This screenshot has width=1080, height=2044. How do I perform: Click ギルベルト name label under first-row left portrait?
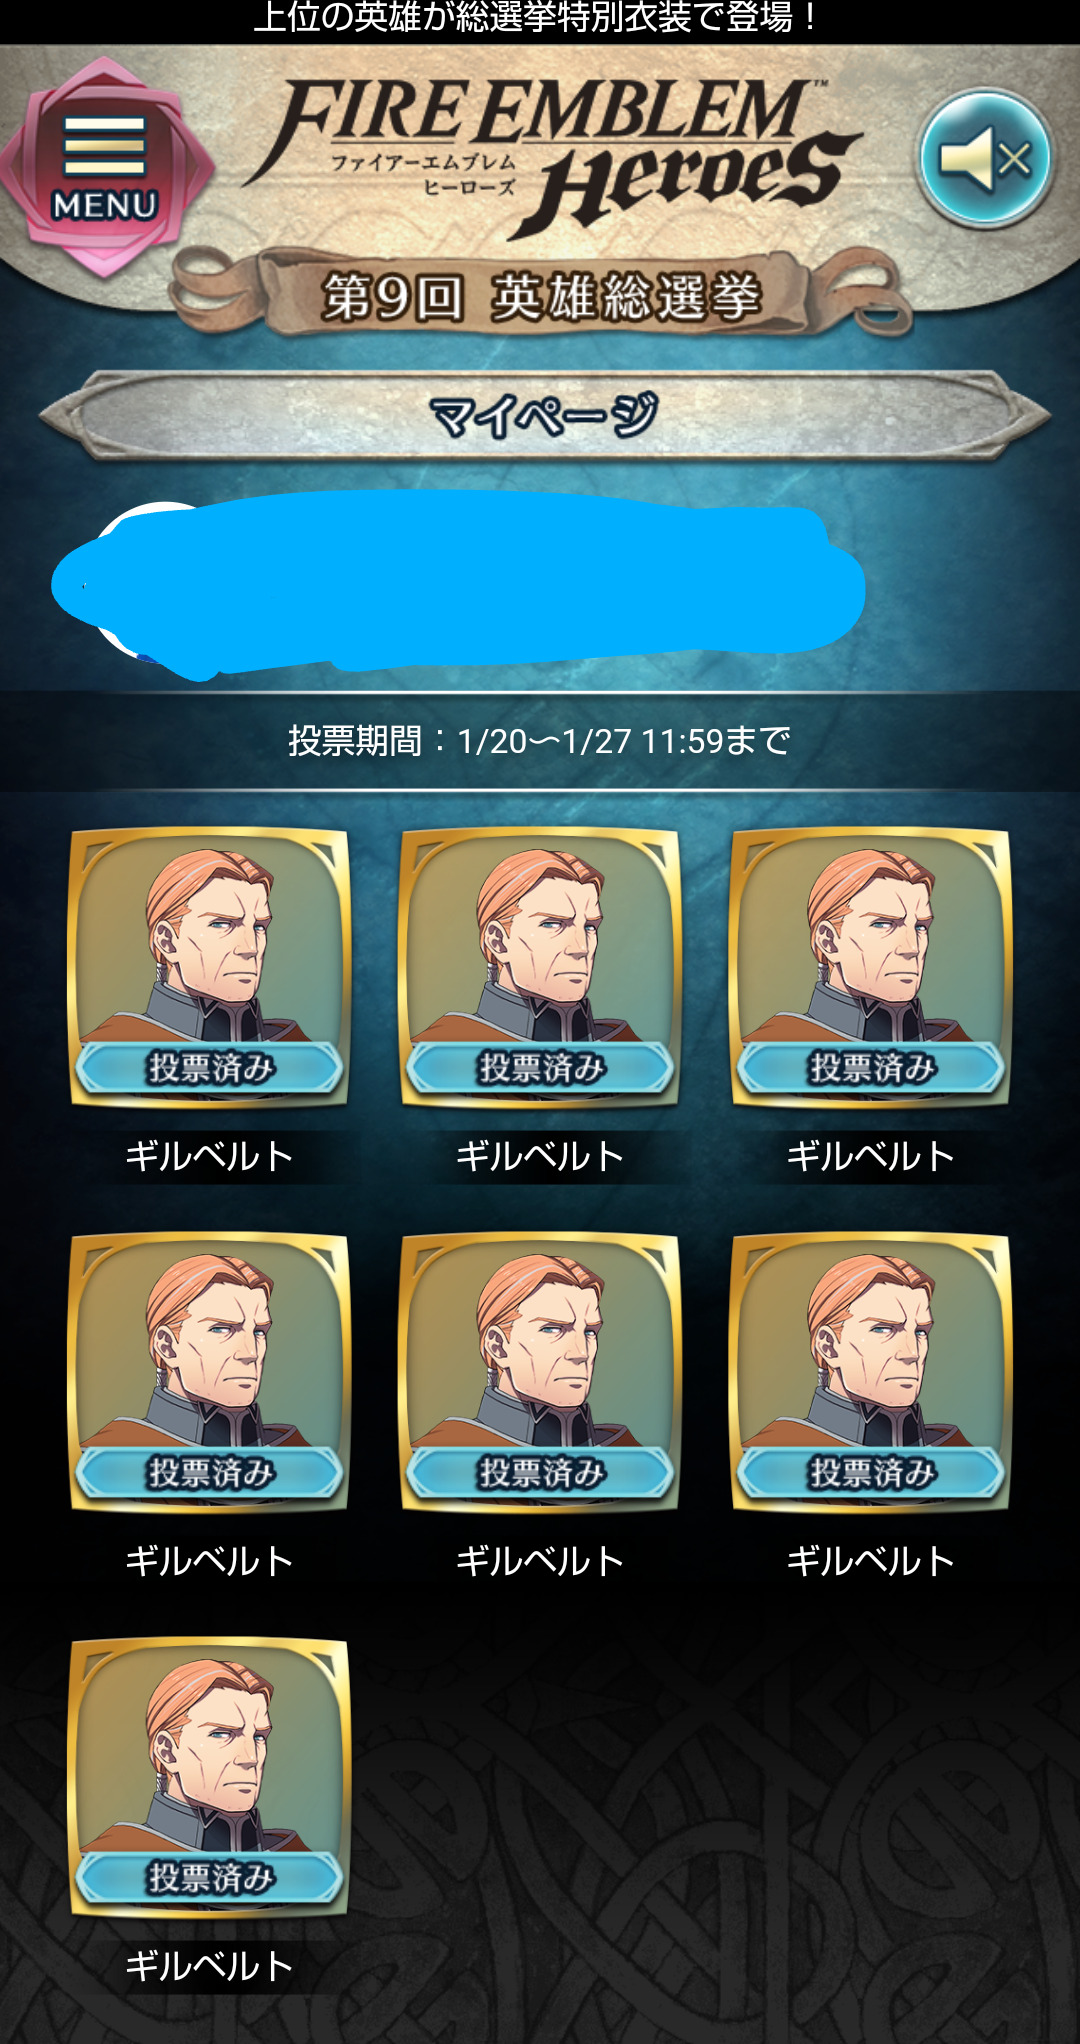coord(209,1156)
